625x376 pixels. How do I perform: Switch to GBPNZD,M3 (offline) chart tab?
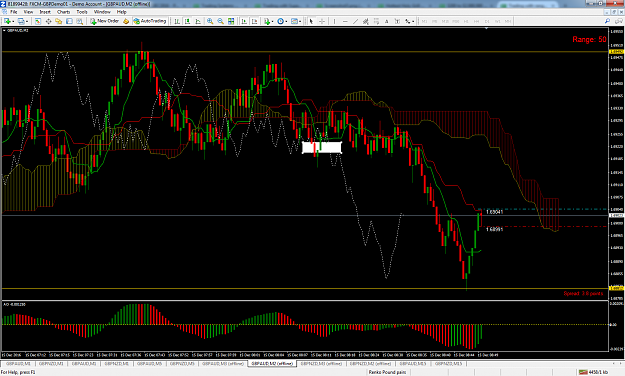point(321,364)
